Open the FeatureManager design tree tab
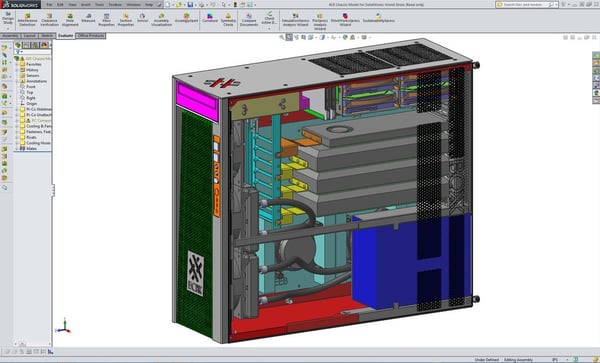Image resolution: width=600 pixels, height=363 pixels. click(18, 45)
